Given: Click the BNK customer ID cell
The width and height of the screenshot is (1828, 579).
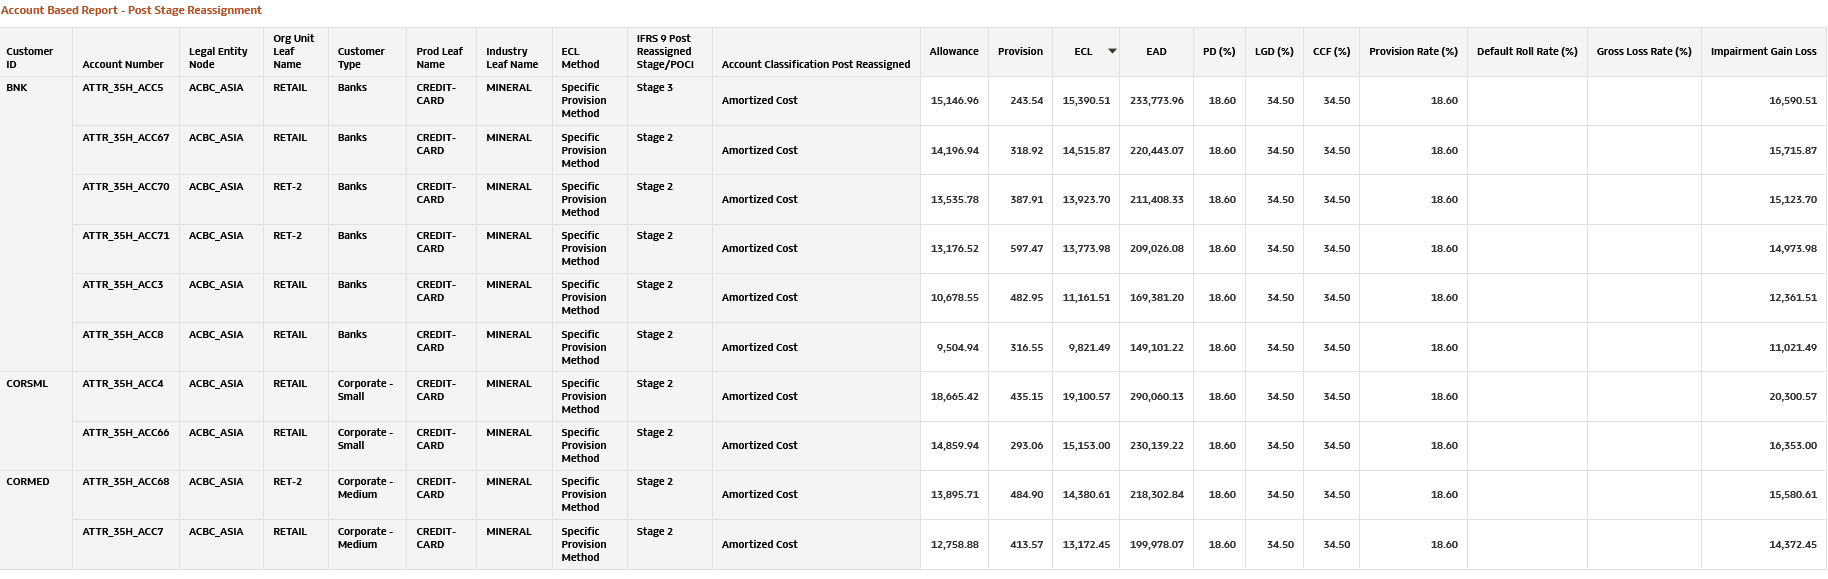Looking at the screenshot, I should click(17, 88).
